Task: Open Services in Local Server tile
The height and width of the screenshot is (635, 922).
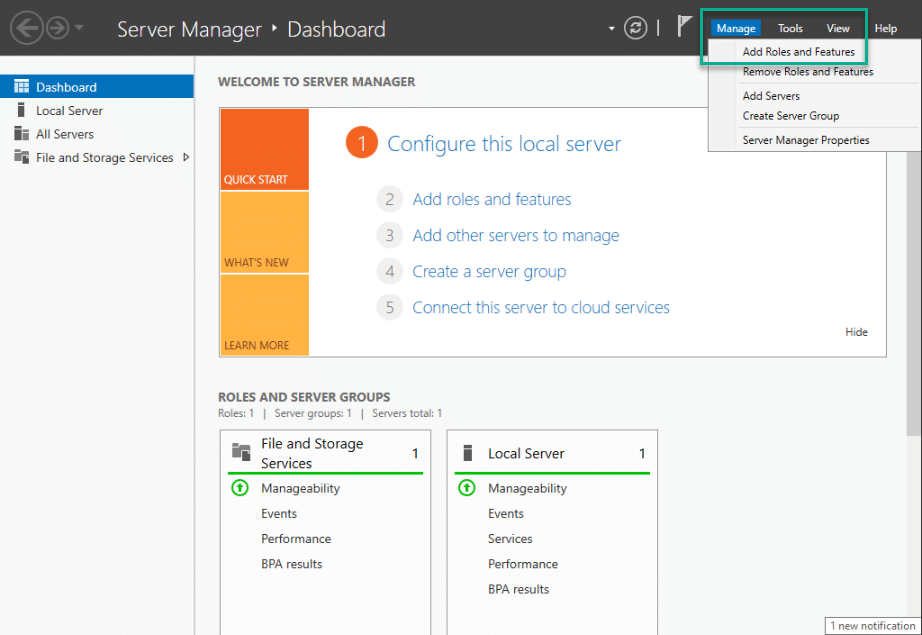Action: click(510, 539)
